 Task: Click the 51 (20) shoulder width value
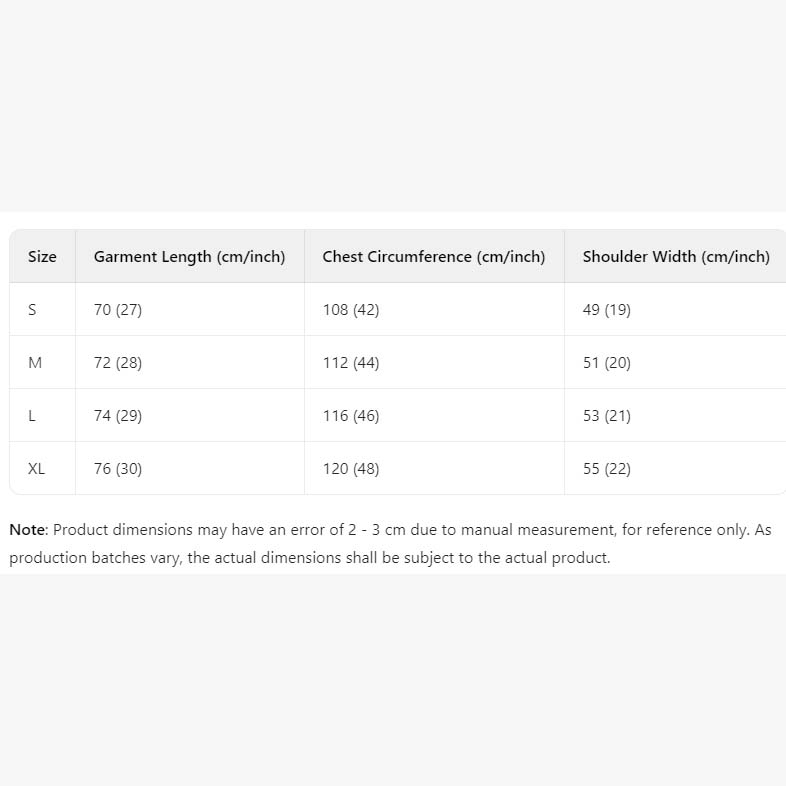(x=607, y=363)
